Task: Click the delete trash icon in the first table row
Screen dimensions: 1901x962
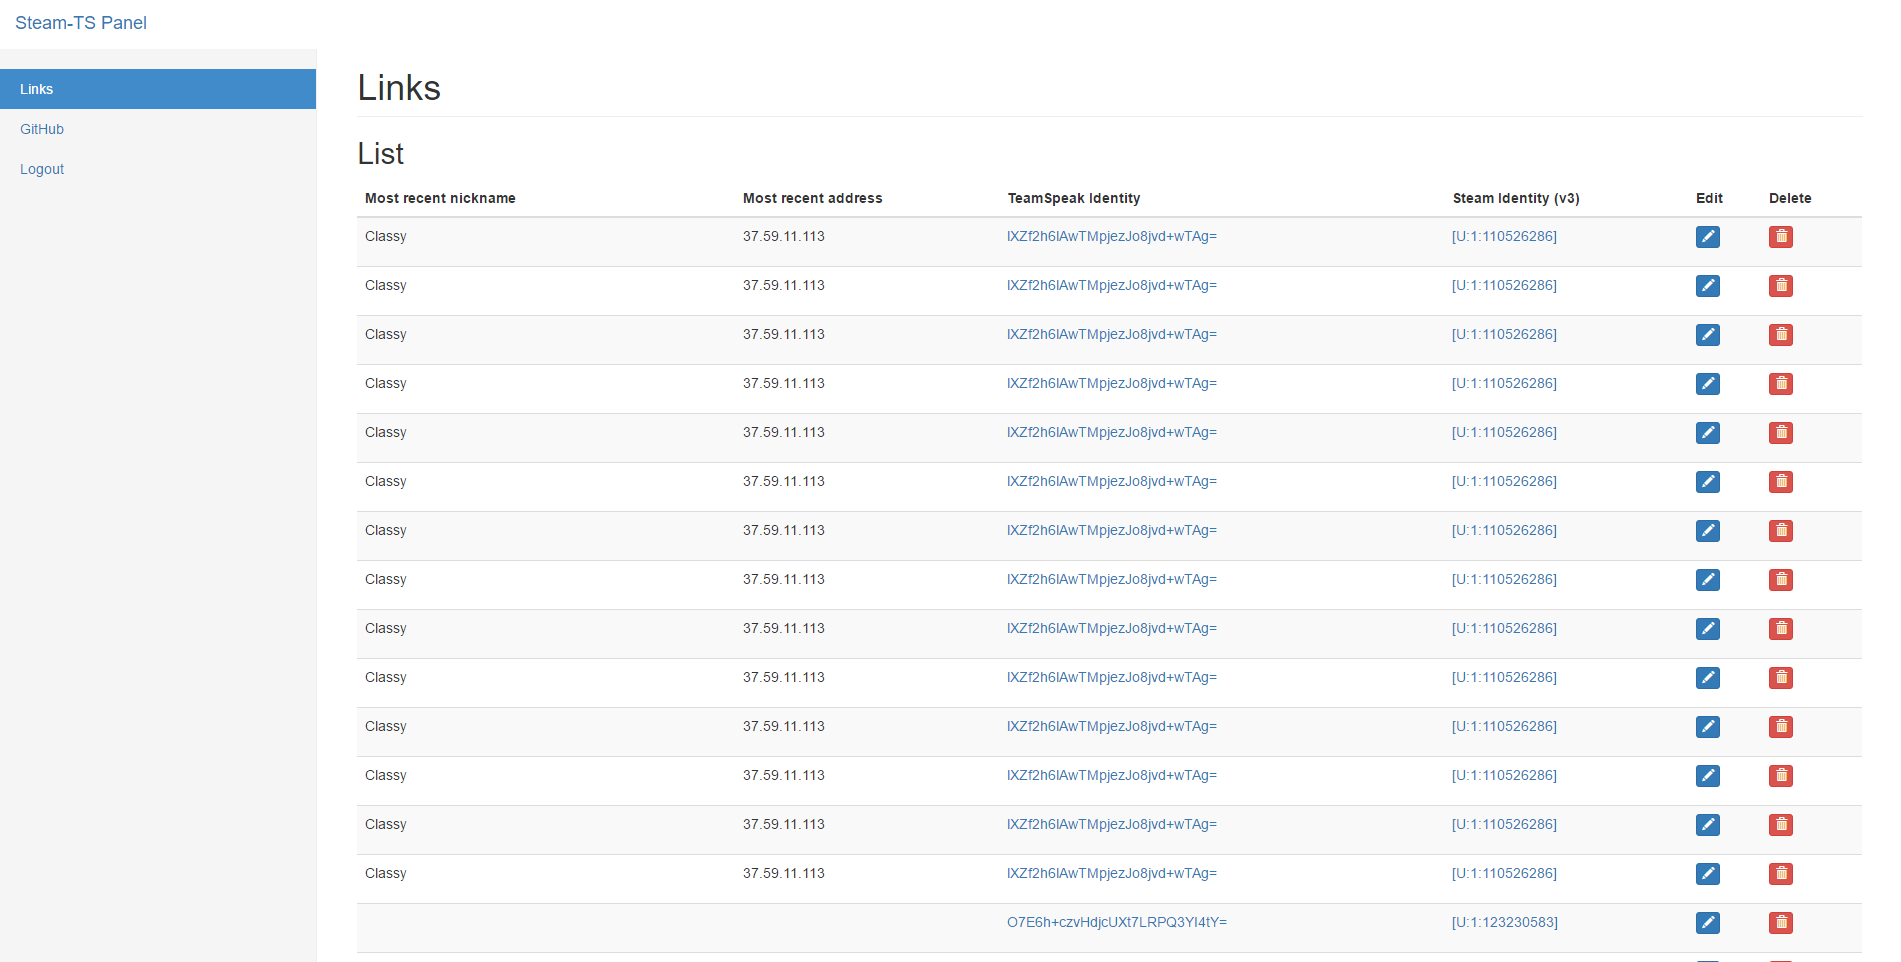Action: point(1781,236)
